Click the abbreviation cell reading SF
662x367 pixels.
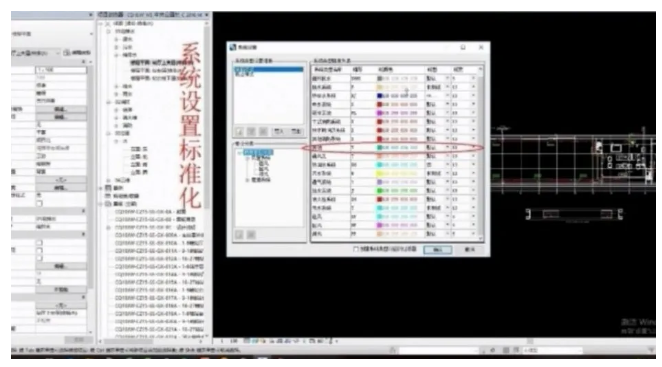pos(362,217)
